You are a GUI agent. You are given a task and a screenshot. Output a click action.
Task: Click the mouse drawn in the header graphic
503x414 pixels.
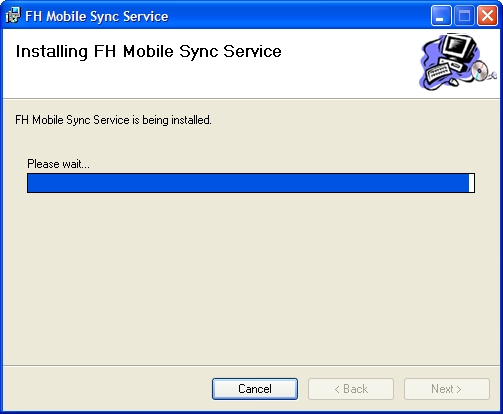tap(454, 81)
